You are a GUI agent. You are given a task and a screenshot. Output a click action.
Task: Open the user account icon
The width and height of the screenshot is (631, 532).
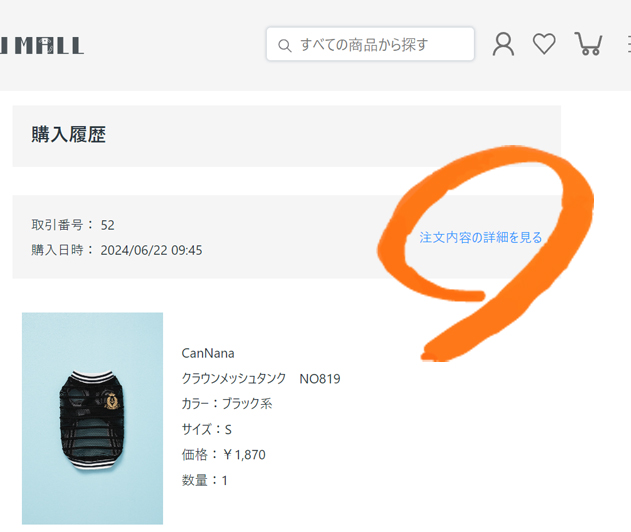(x=503, y=44)
